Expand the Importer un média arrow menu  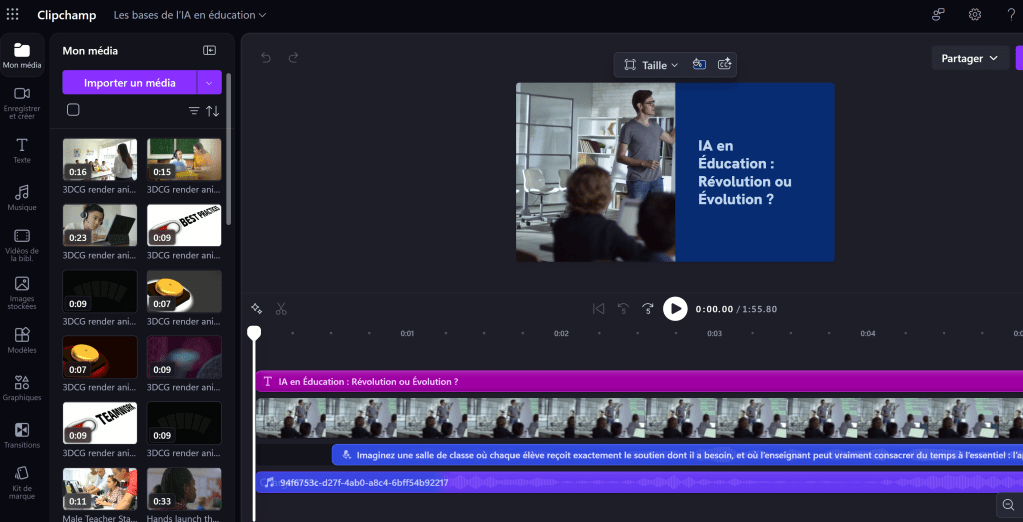point(209,83)
